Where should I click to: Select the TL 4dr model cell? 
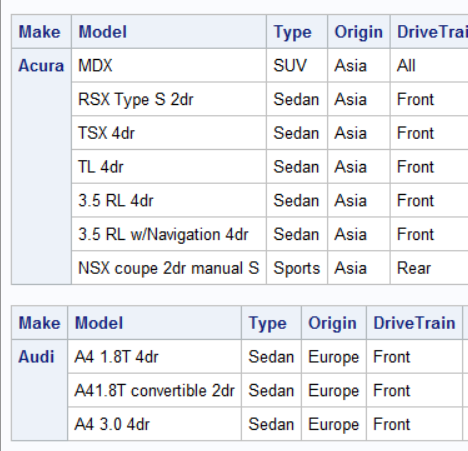coord(169,167)
